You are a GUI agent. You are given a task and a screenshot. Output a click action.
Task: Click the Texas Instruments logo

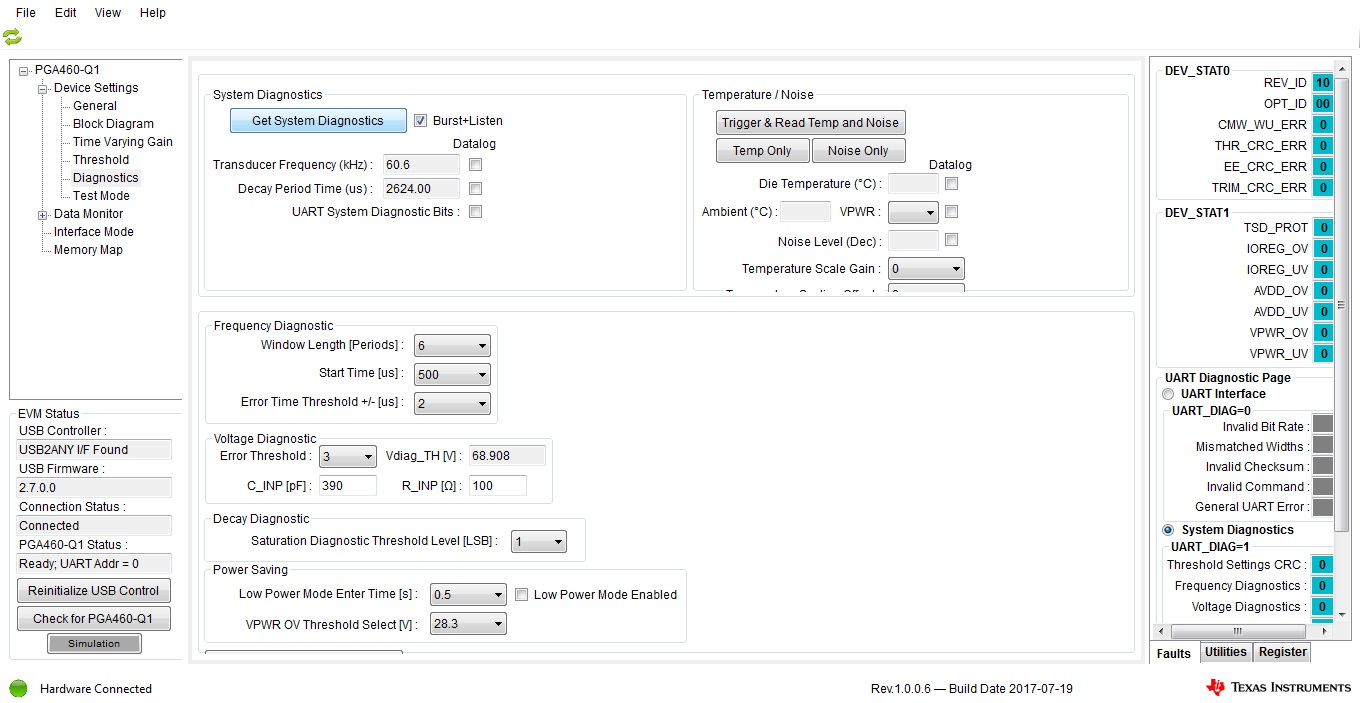(x=1277, y=687)
